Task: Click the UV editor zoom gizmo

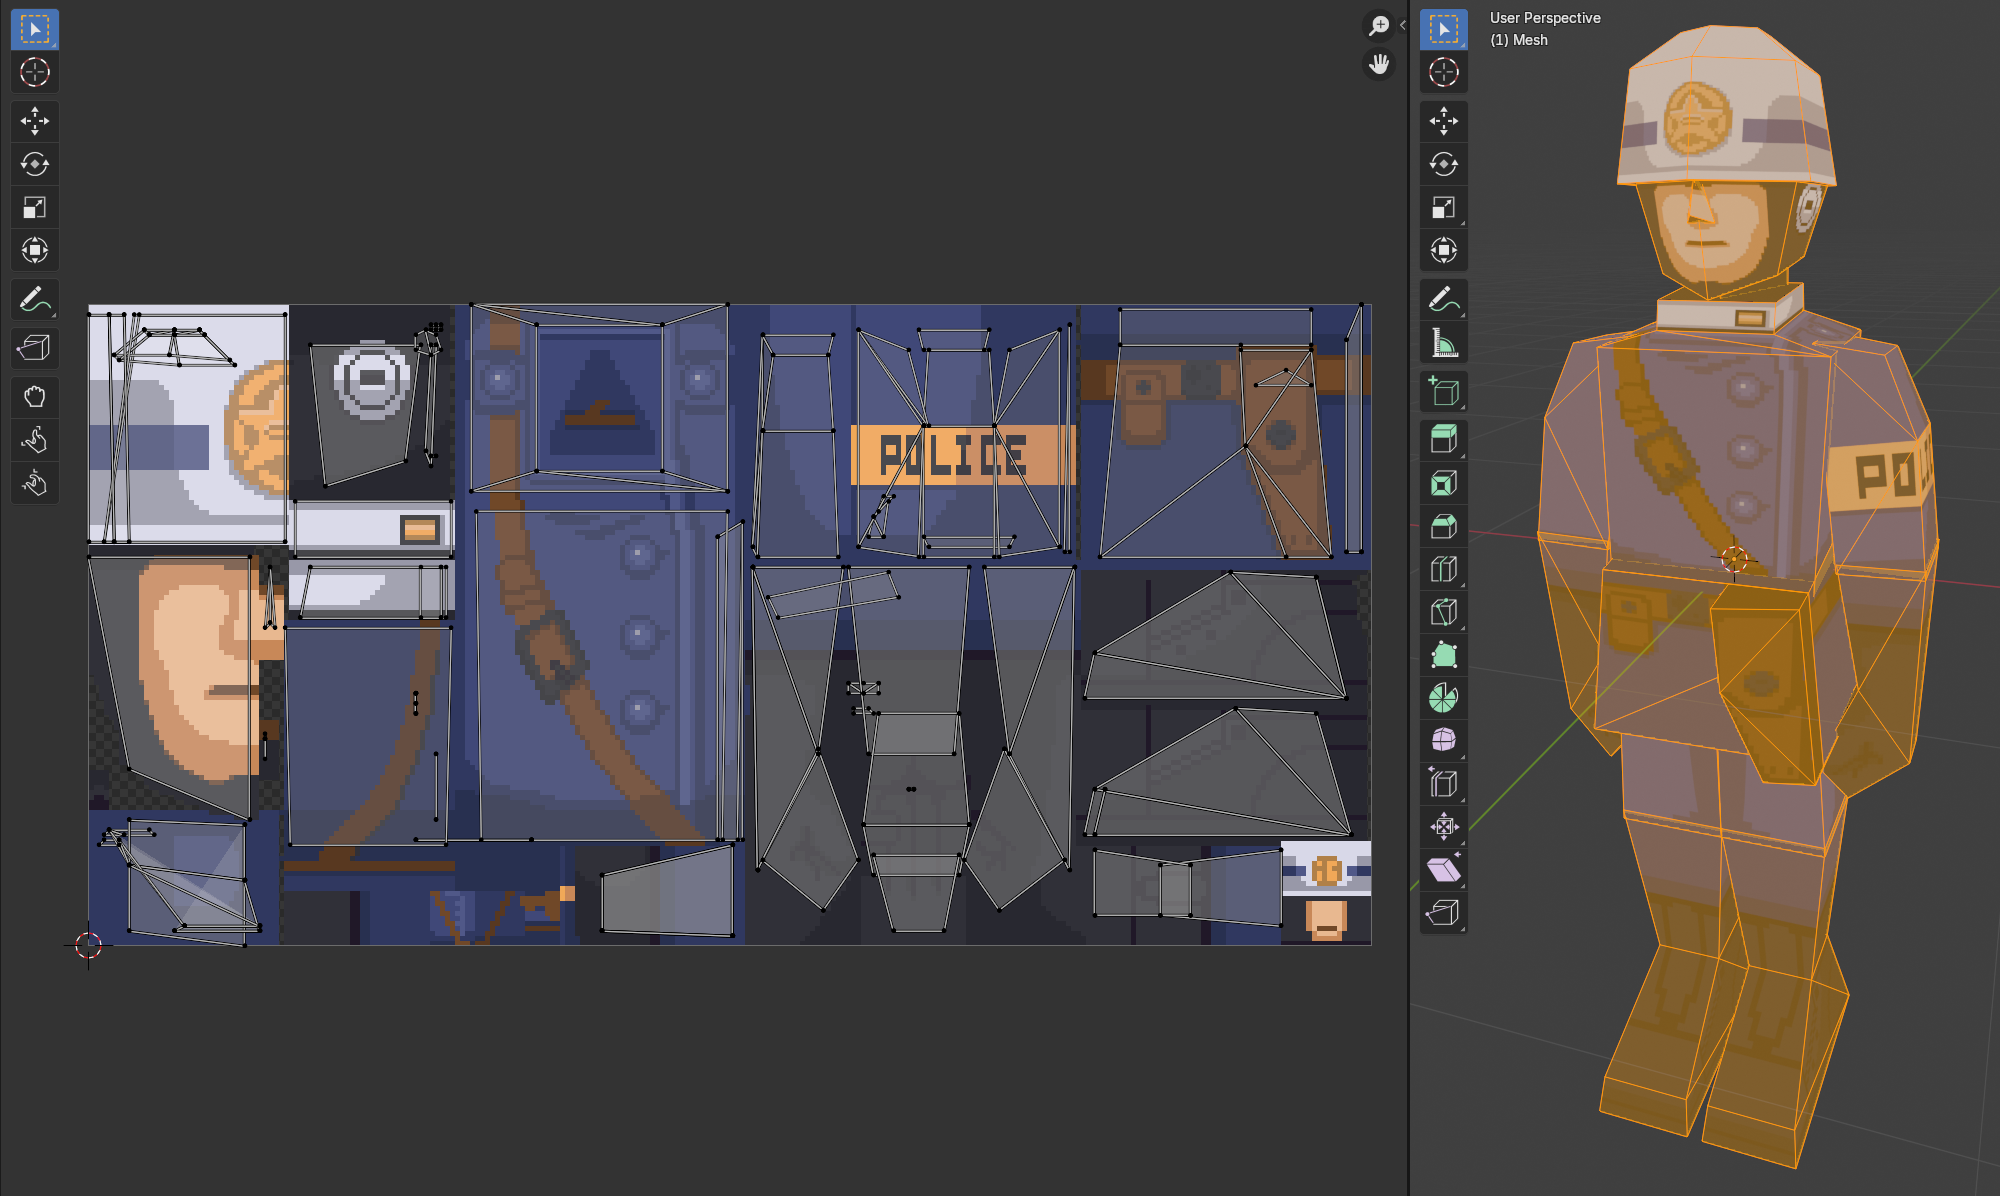Action: 1379,26
